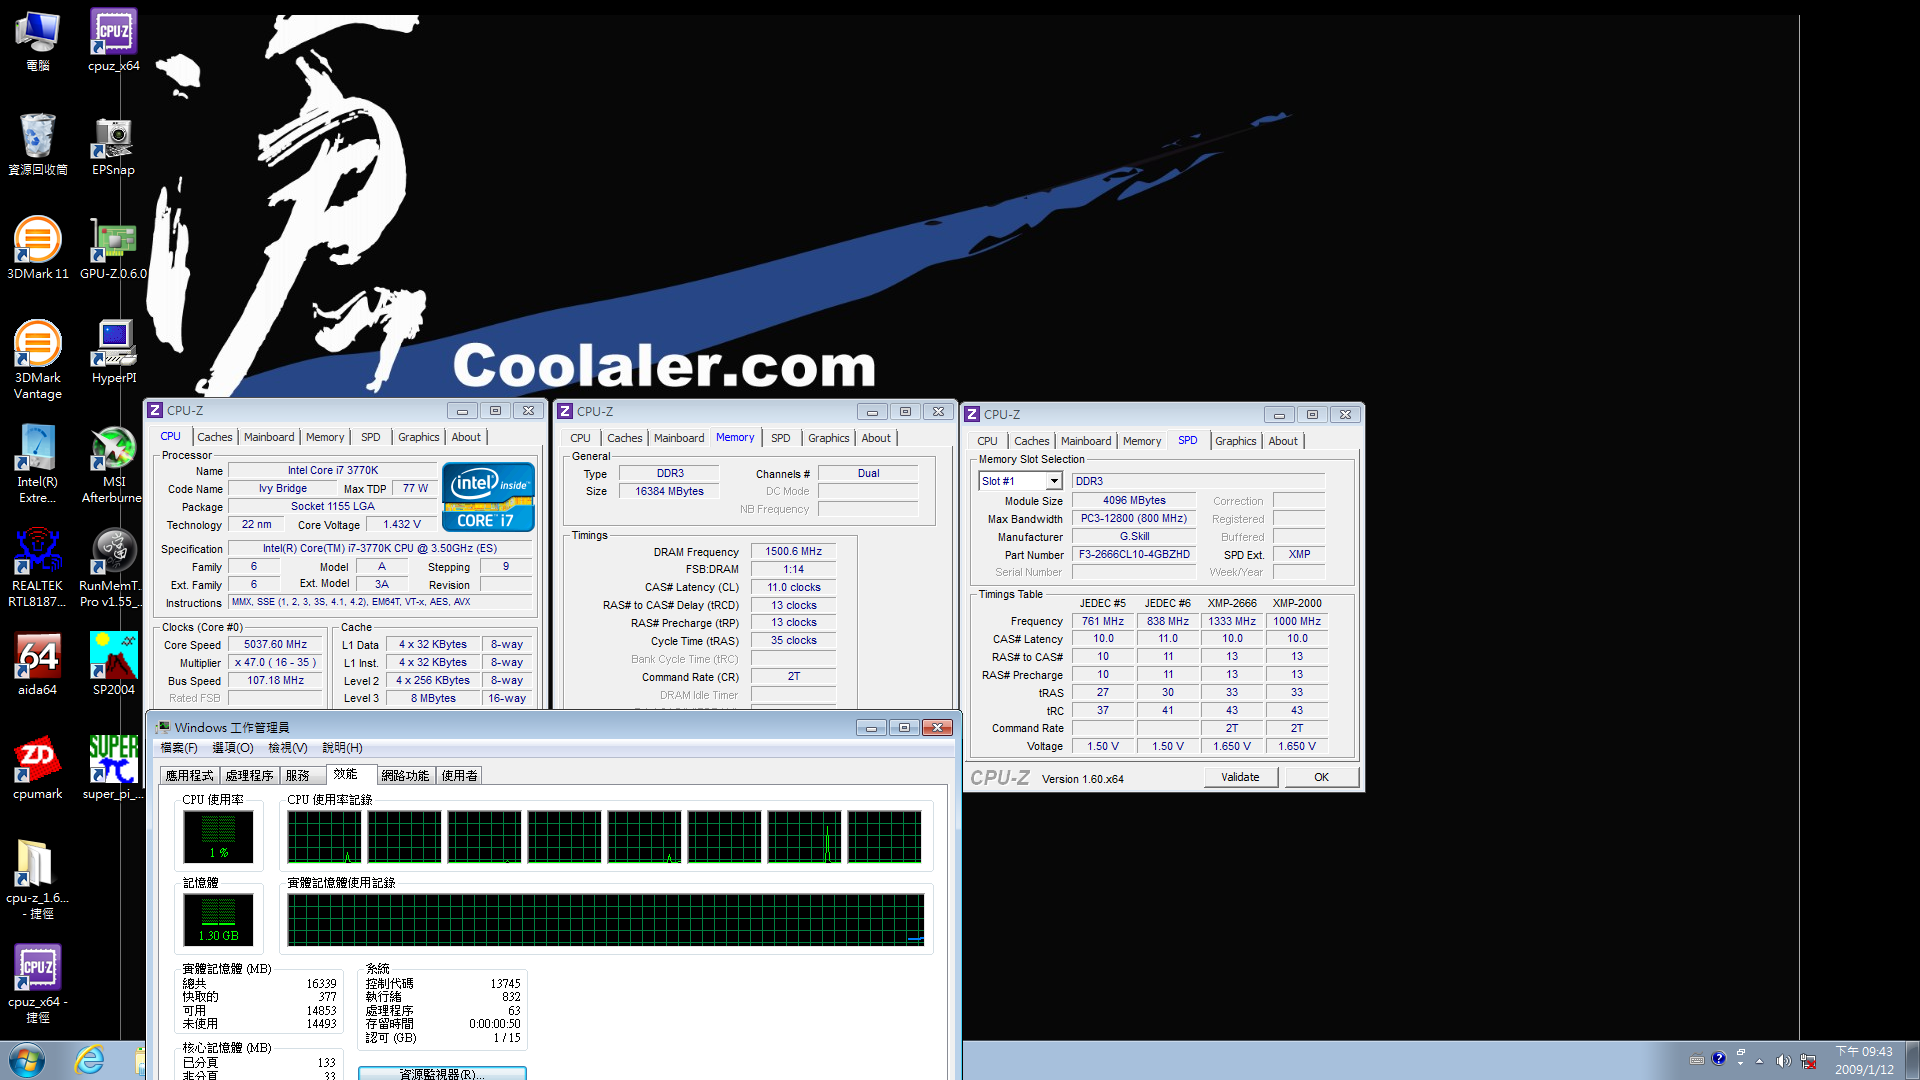Click the 記憶體 1.30 GB gauge
Screen dimensions: 1920x1080
click(x=218, y=919)
